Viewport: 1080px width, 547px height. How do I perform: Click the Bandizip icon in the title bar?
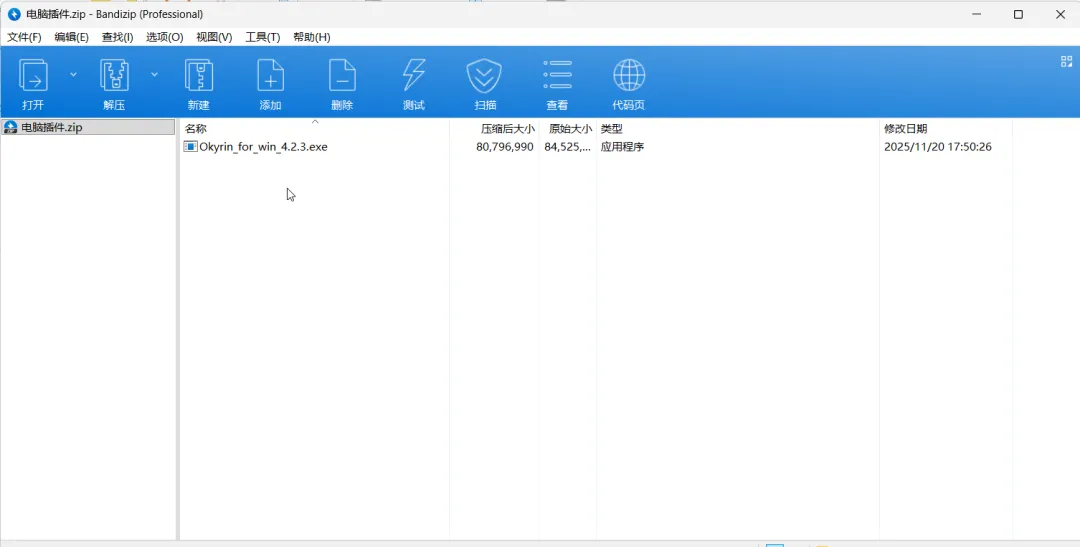[14, 14]
